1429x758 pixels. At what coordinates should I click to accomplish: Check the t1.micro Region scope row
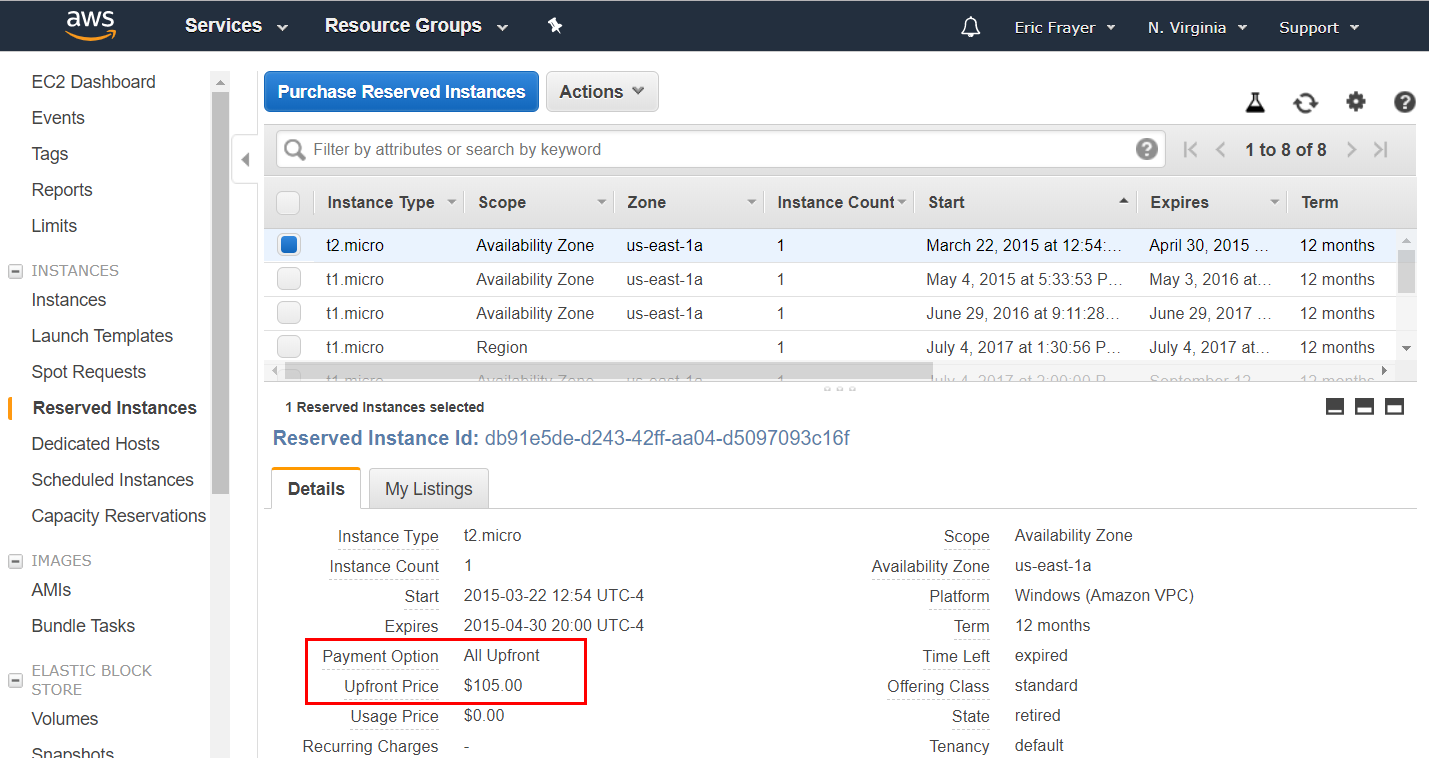point(289,347)
